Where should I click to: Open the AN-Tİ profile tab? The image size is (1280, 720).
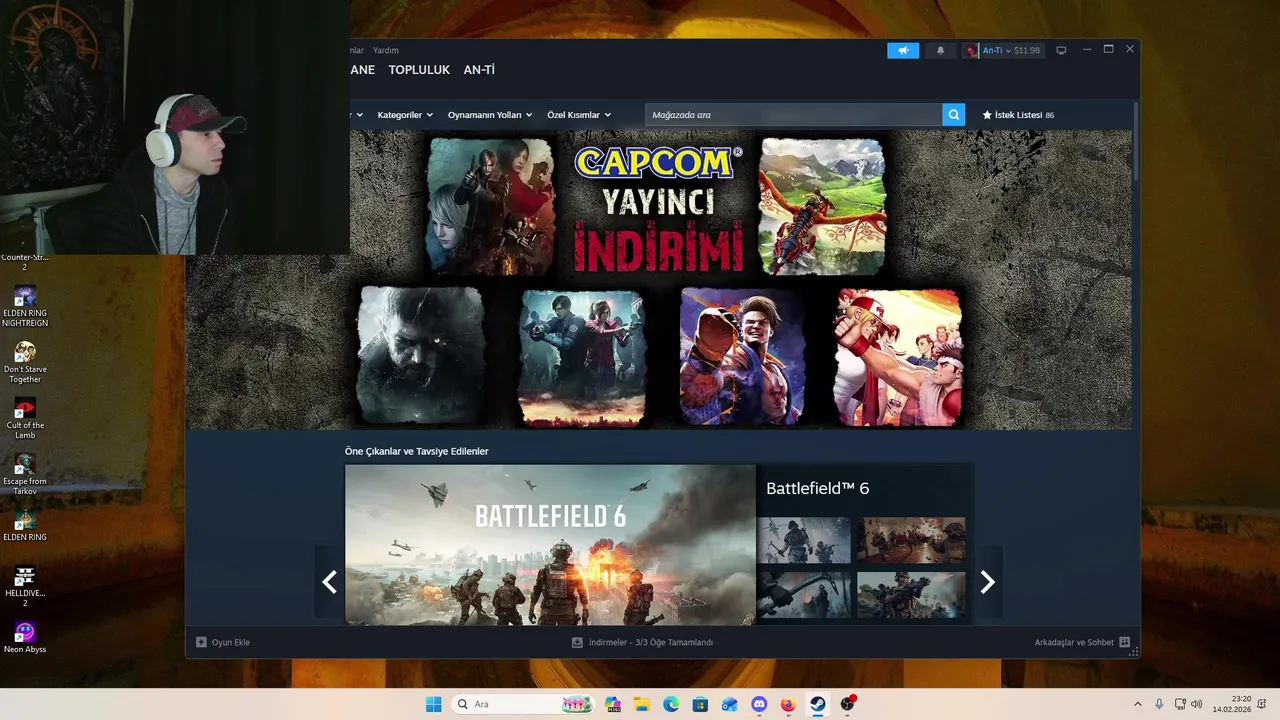(479, 70)
